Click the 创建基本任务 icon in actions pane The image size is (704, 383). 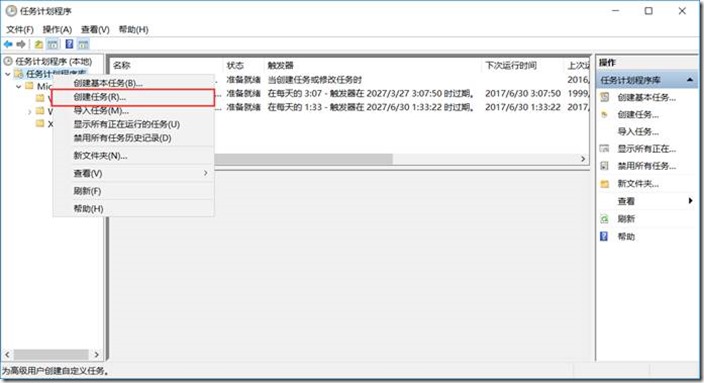tap(605, 97)
